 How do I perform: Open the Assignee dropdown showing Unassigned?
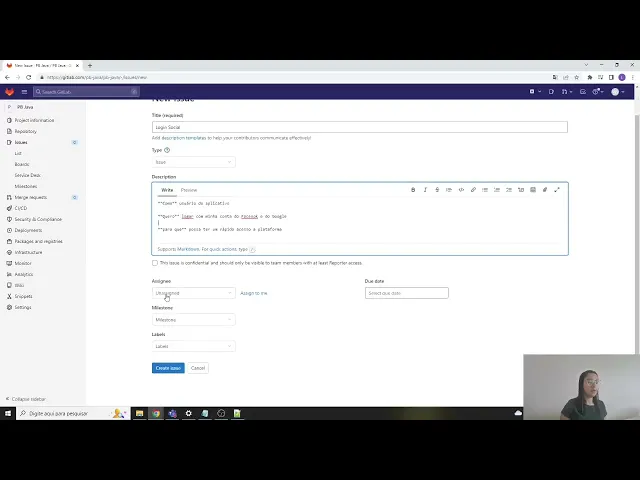click(x=193, y=293)
